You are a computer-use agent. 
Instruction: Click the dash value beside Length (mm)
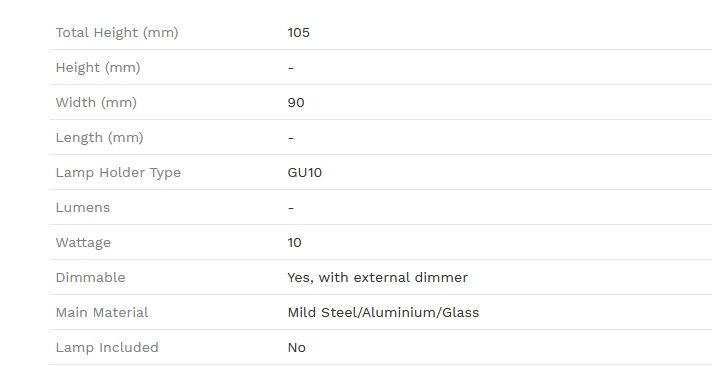291,138
